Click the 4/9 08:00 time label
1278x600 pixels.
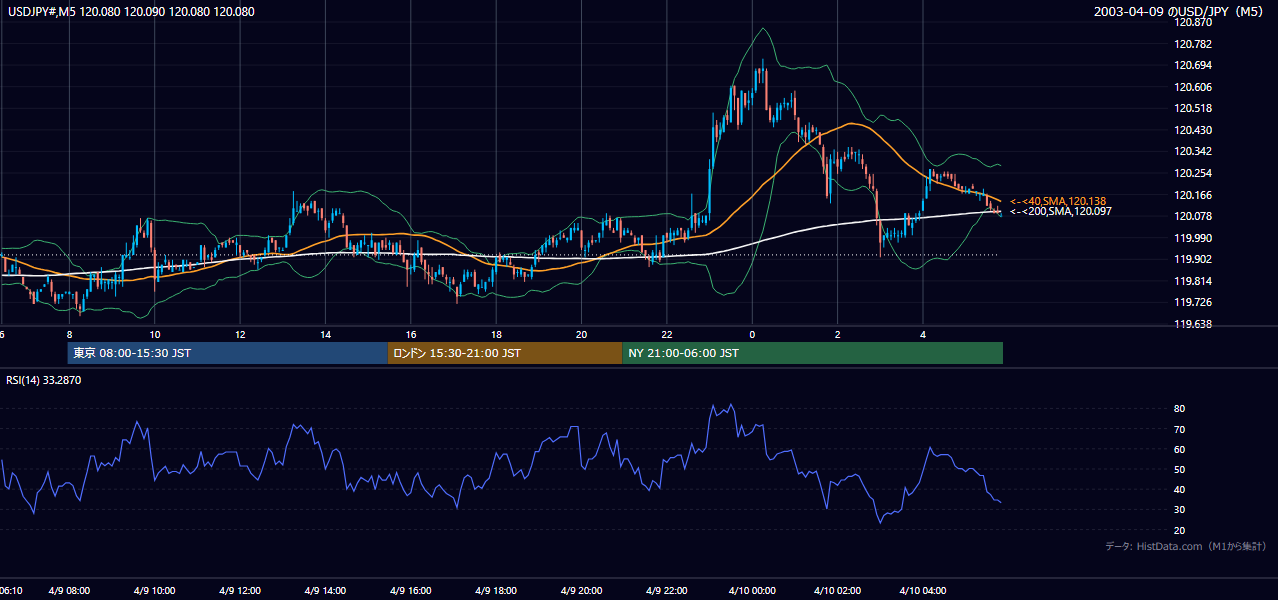(x=70, y=591)
